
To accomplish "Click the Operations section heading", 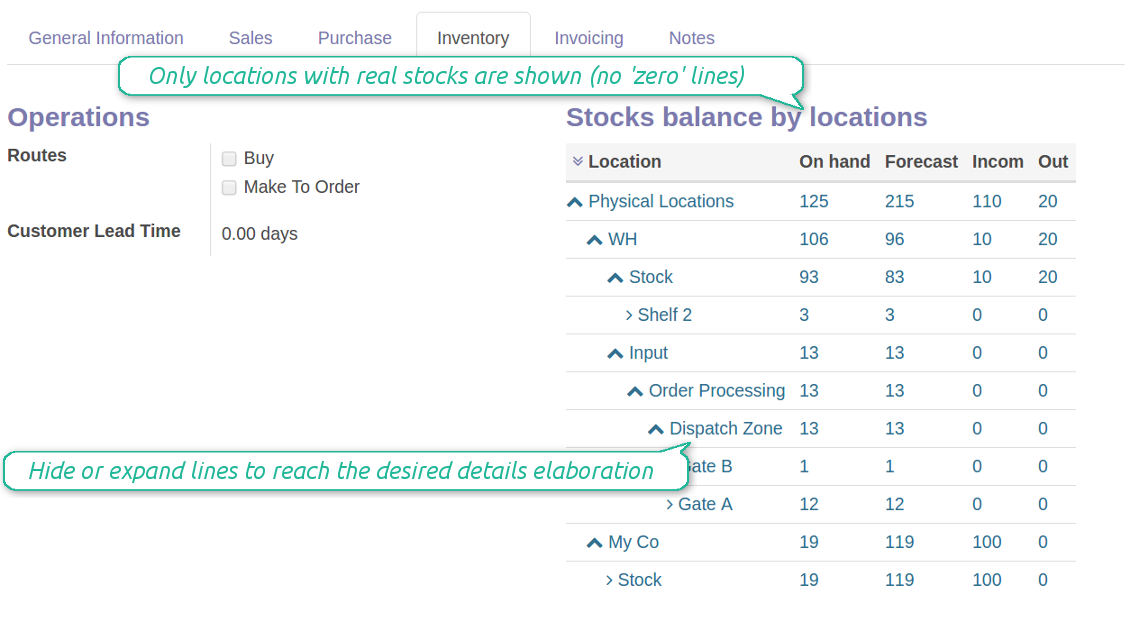I will pyautogui.click(x=79, y=117).
